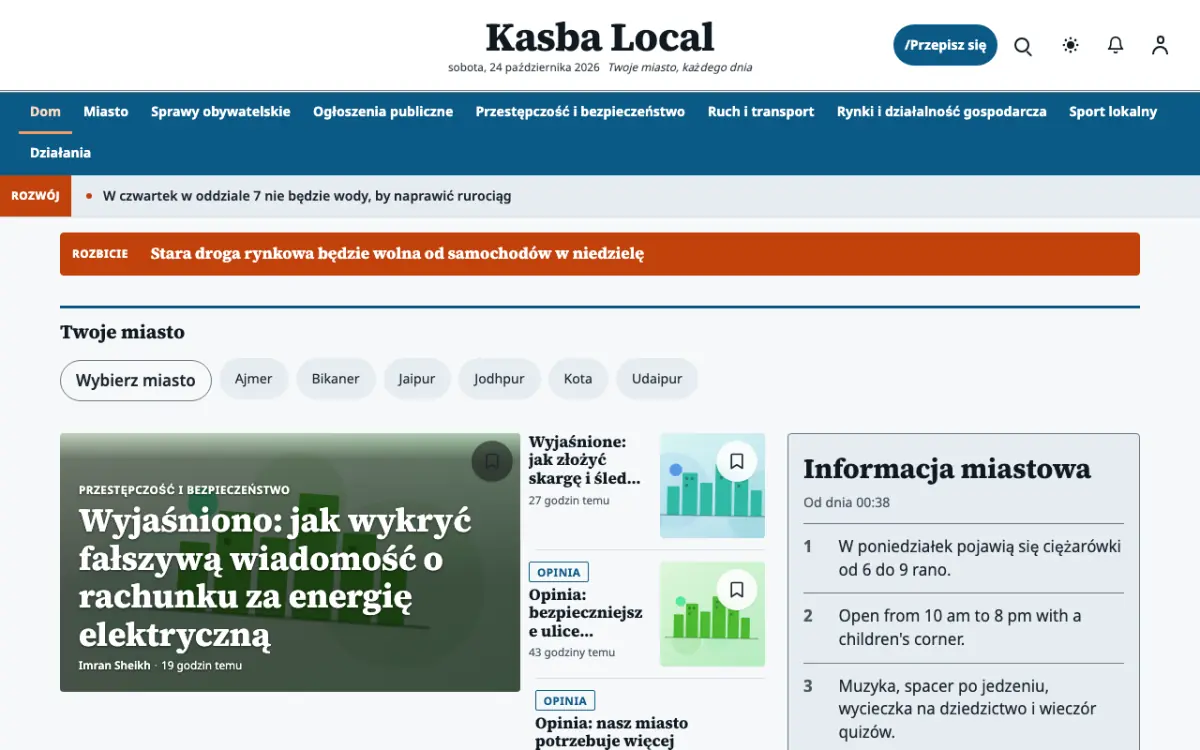Open 'Opinia: bezpieczniejsze ulice' article title

click(586, 613)
